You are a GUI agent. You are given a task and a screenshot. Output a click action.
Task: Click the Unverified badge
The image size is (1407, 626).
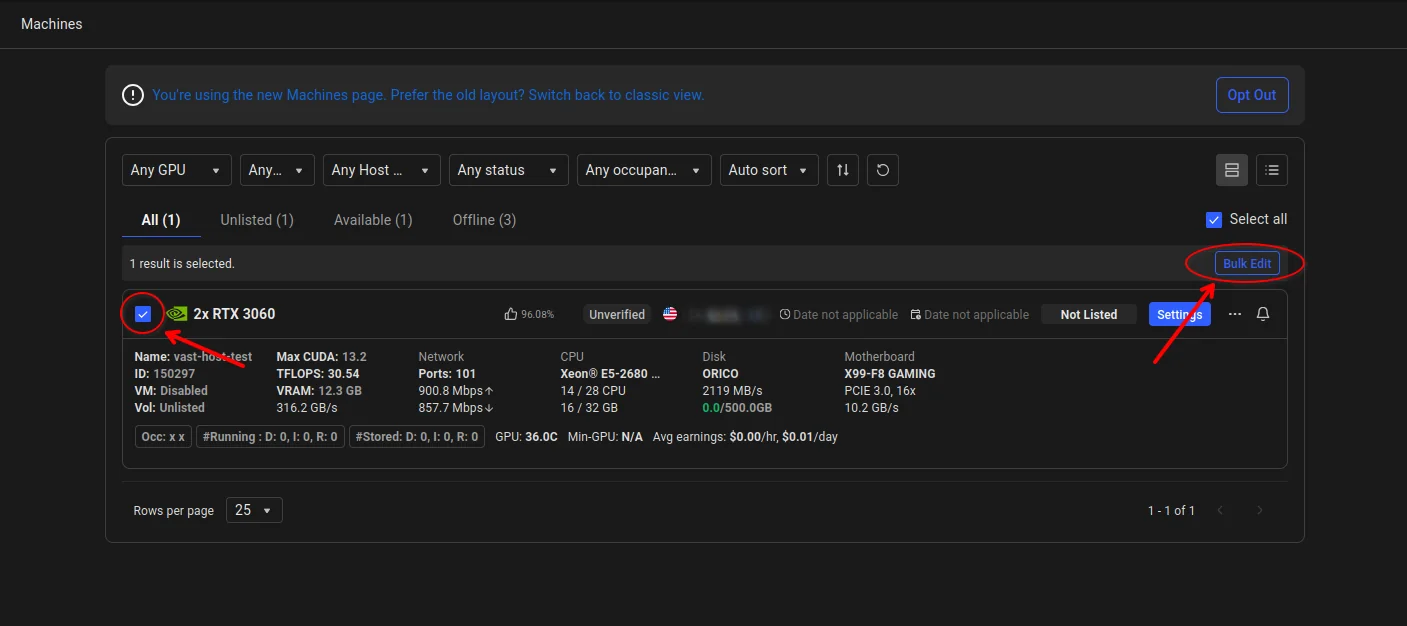click(617, 314)
